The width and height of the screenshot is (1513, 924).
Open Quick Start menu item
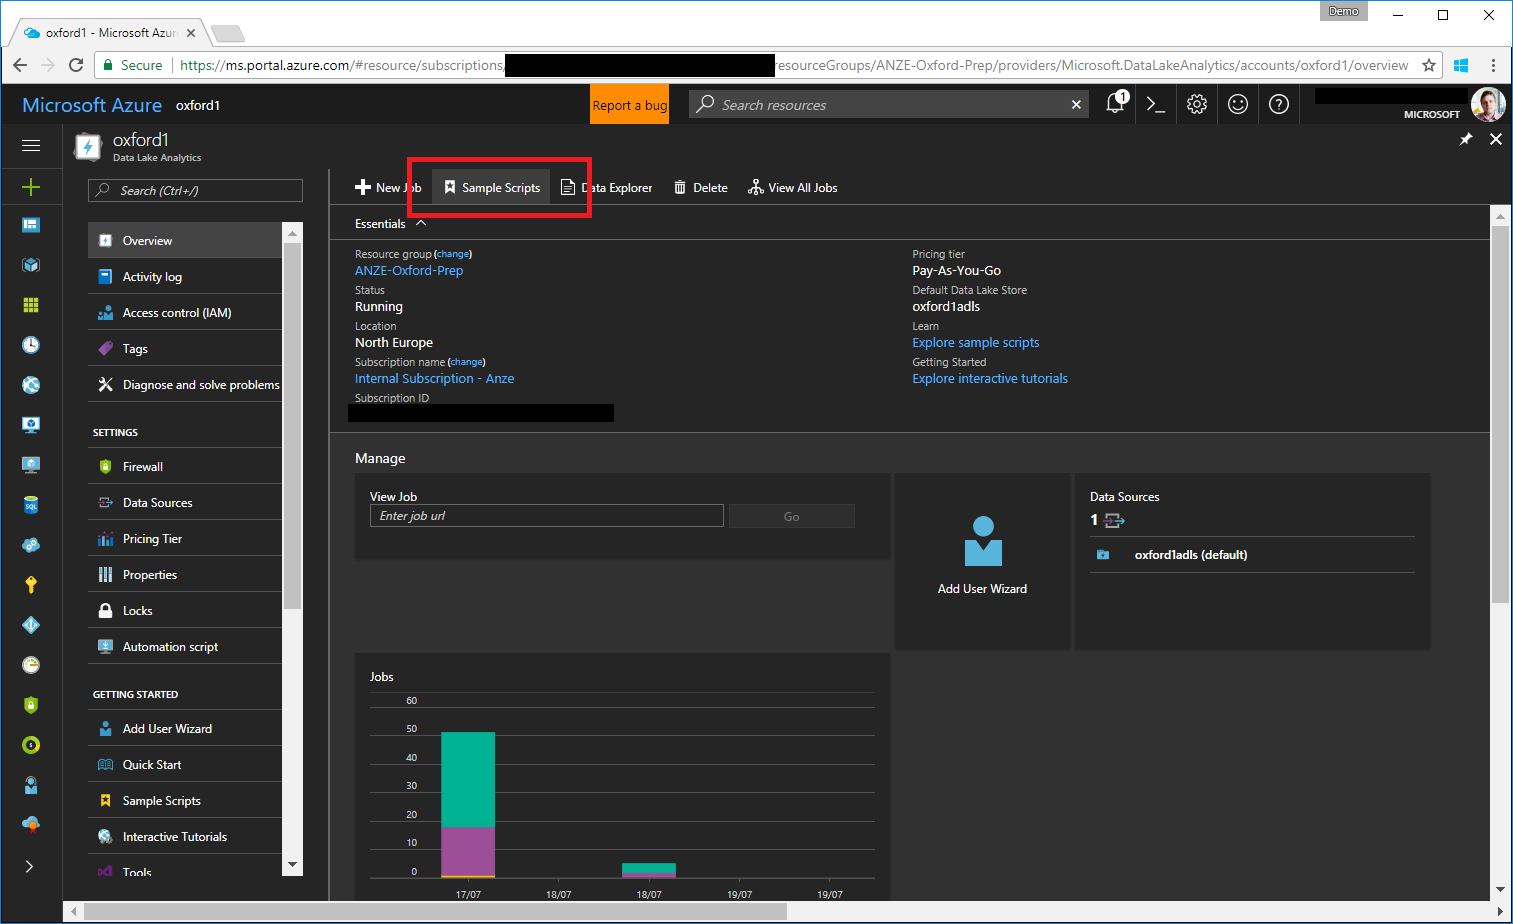click(186, 765)
